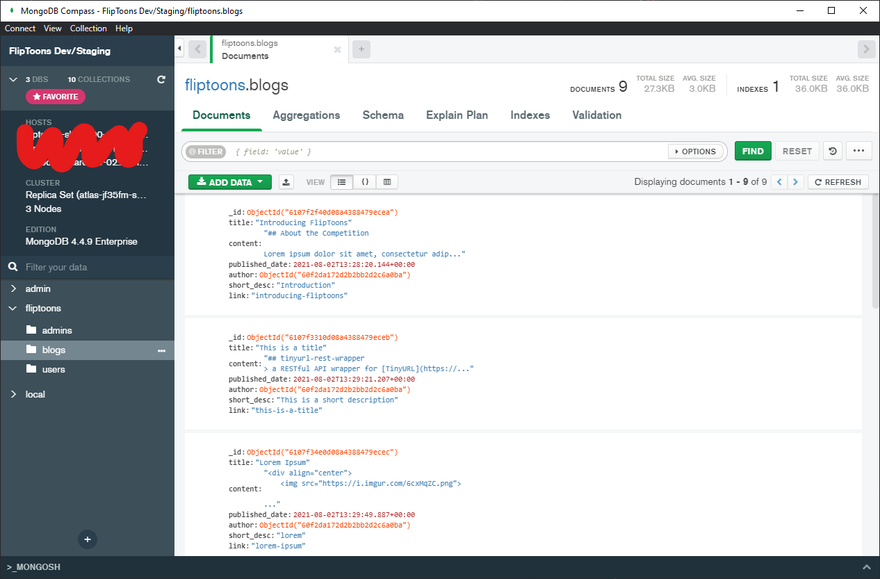The height and width of the screenshot is (579, 880).
Task: Switch to the Aggregations tab
Action: point(306,115)
